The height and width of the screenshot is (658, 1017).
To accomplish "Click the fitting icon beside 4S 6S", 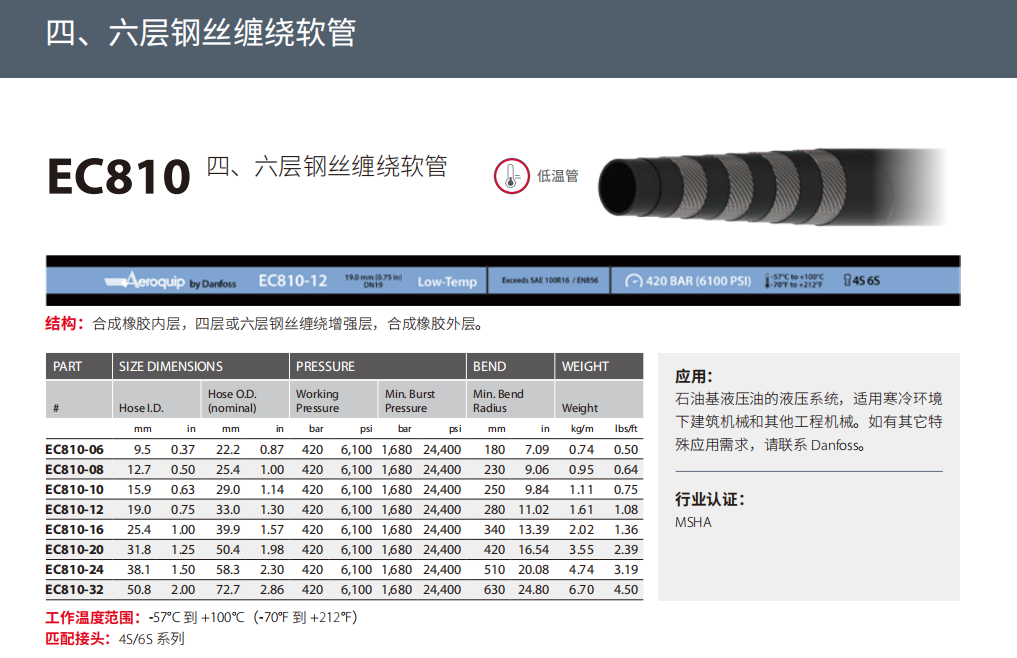I will [847, 280].
